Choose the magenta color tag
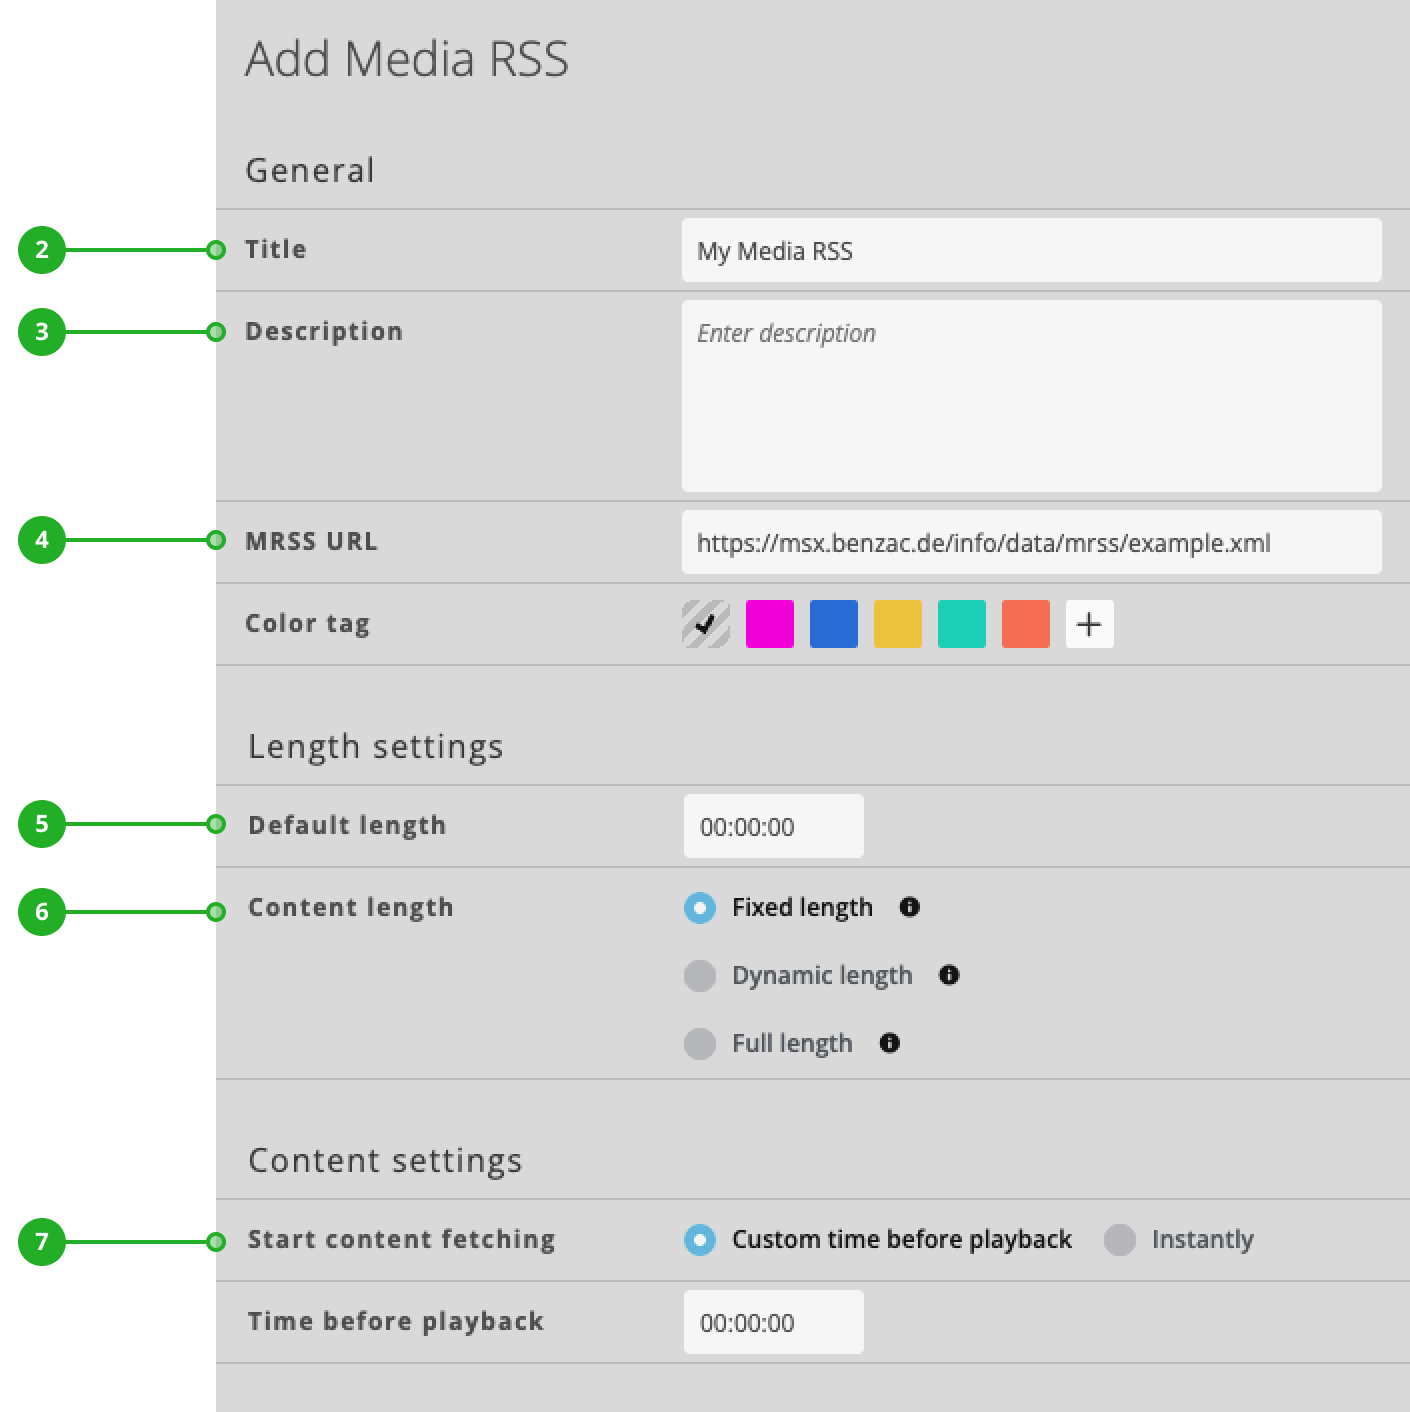The width and height of the screenshot is (1410, 1412). point(769,623)
